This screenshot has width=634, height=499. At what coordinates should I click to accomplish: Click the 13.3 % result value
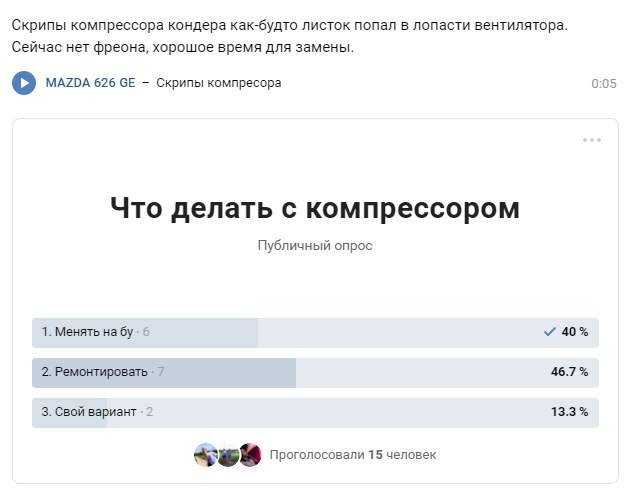tap(569, 412)
